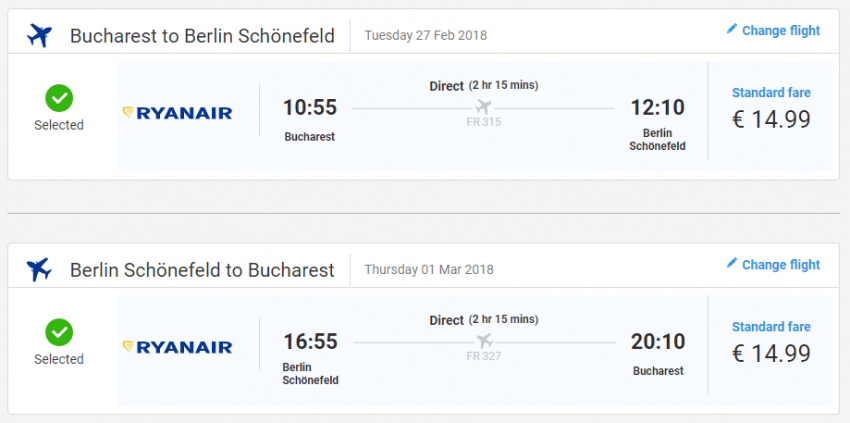850x423 pixels.
Task: Click the Ryanair logo on outbound flight
Action: click(x=177, y=113)
